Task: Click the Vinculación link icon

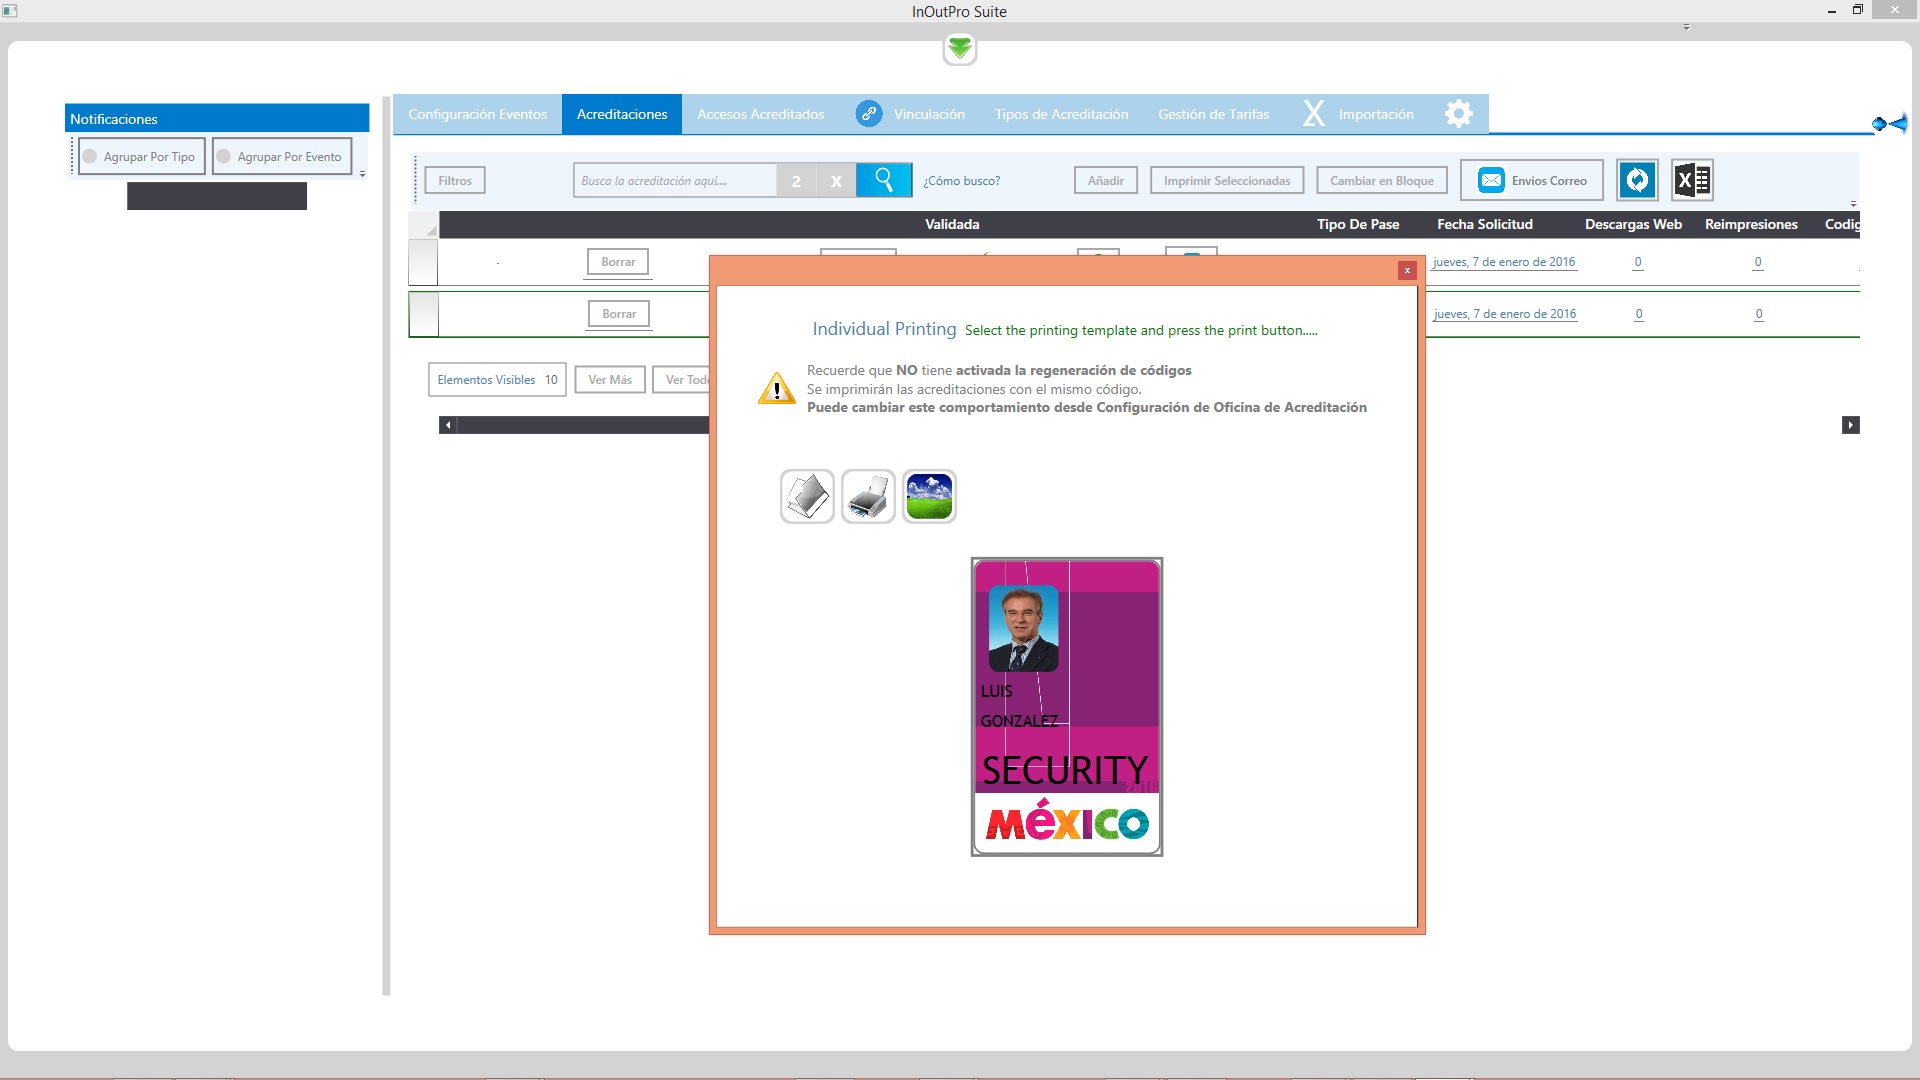Action: pos(869,114)
